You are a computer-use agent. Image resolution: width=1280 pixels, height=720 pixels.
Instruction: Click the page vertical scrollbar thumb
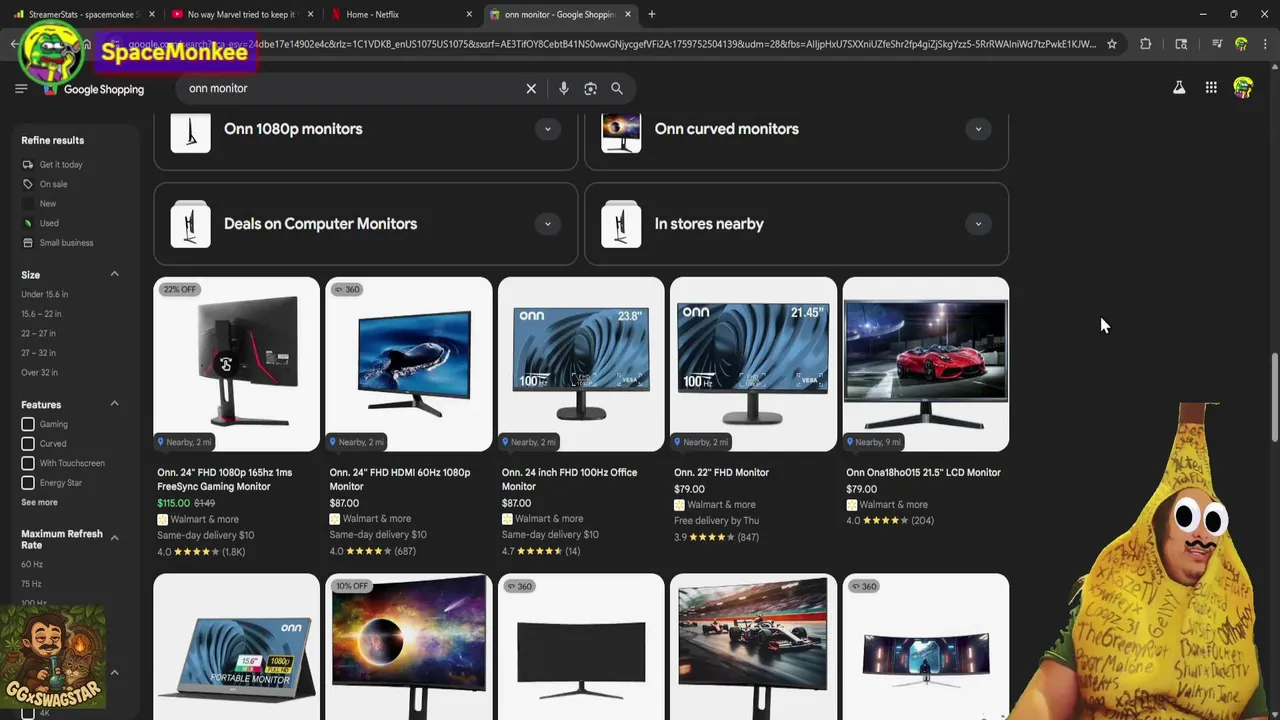(x=1274, y=397)
